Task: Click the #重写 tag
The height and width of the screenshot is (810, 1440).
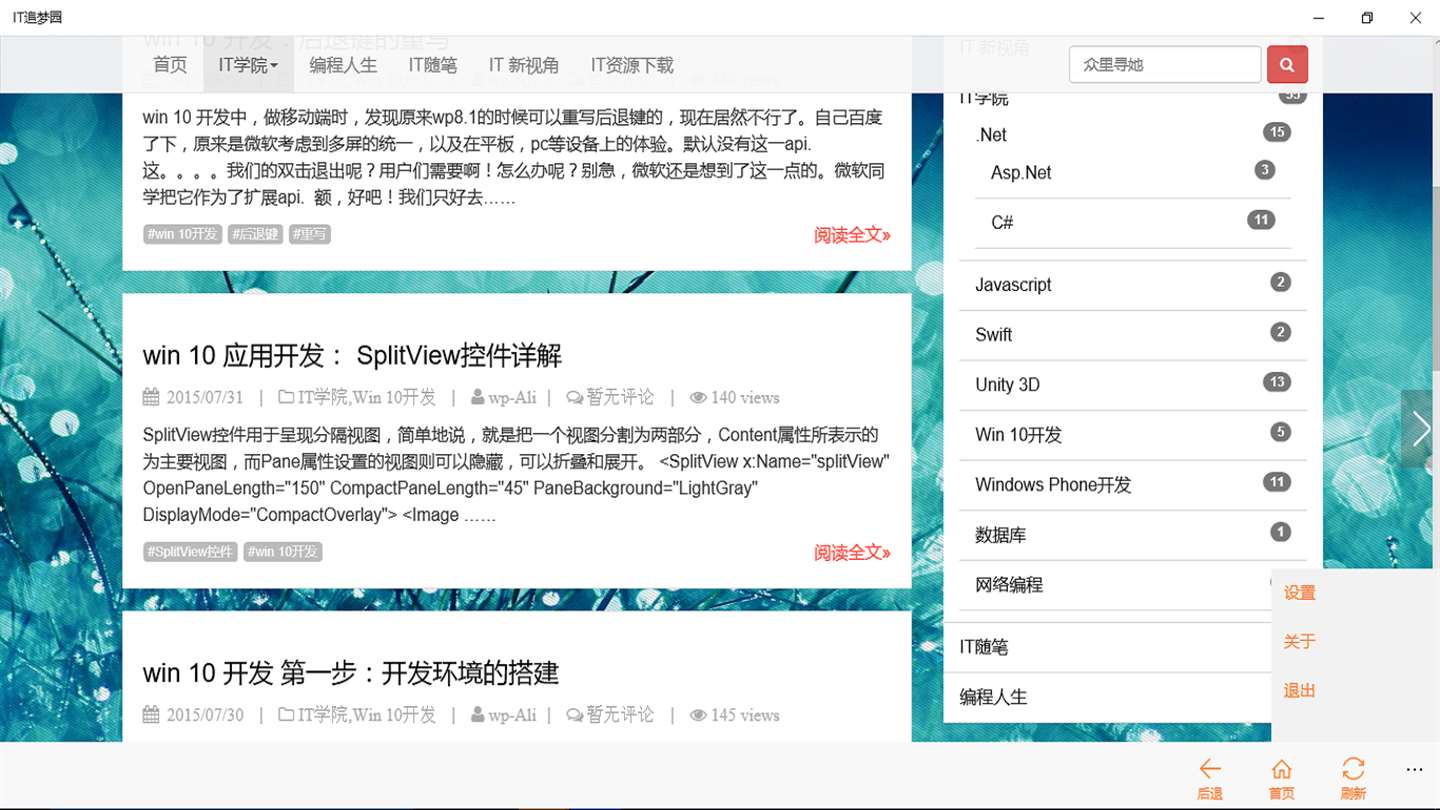Action: [x=309, y=234]
